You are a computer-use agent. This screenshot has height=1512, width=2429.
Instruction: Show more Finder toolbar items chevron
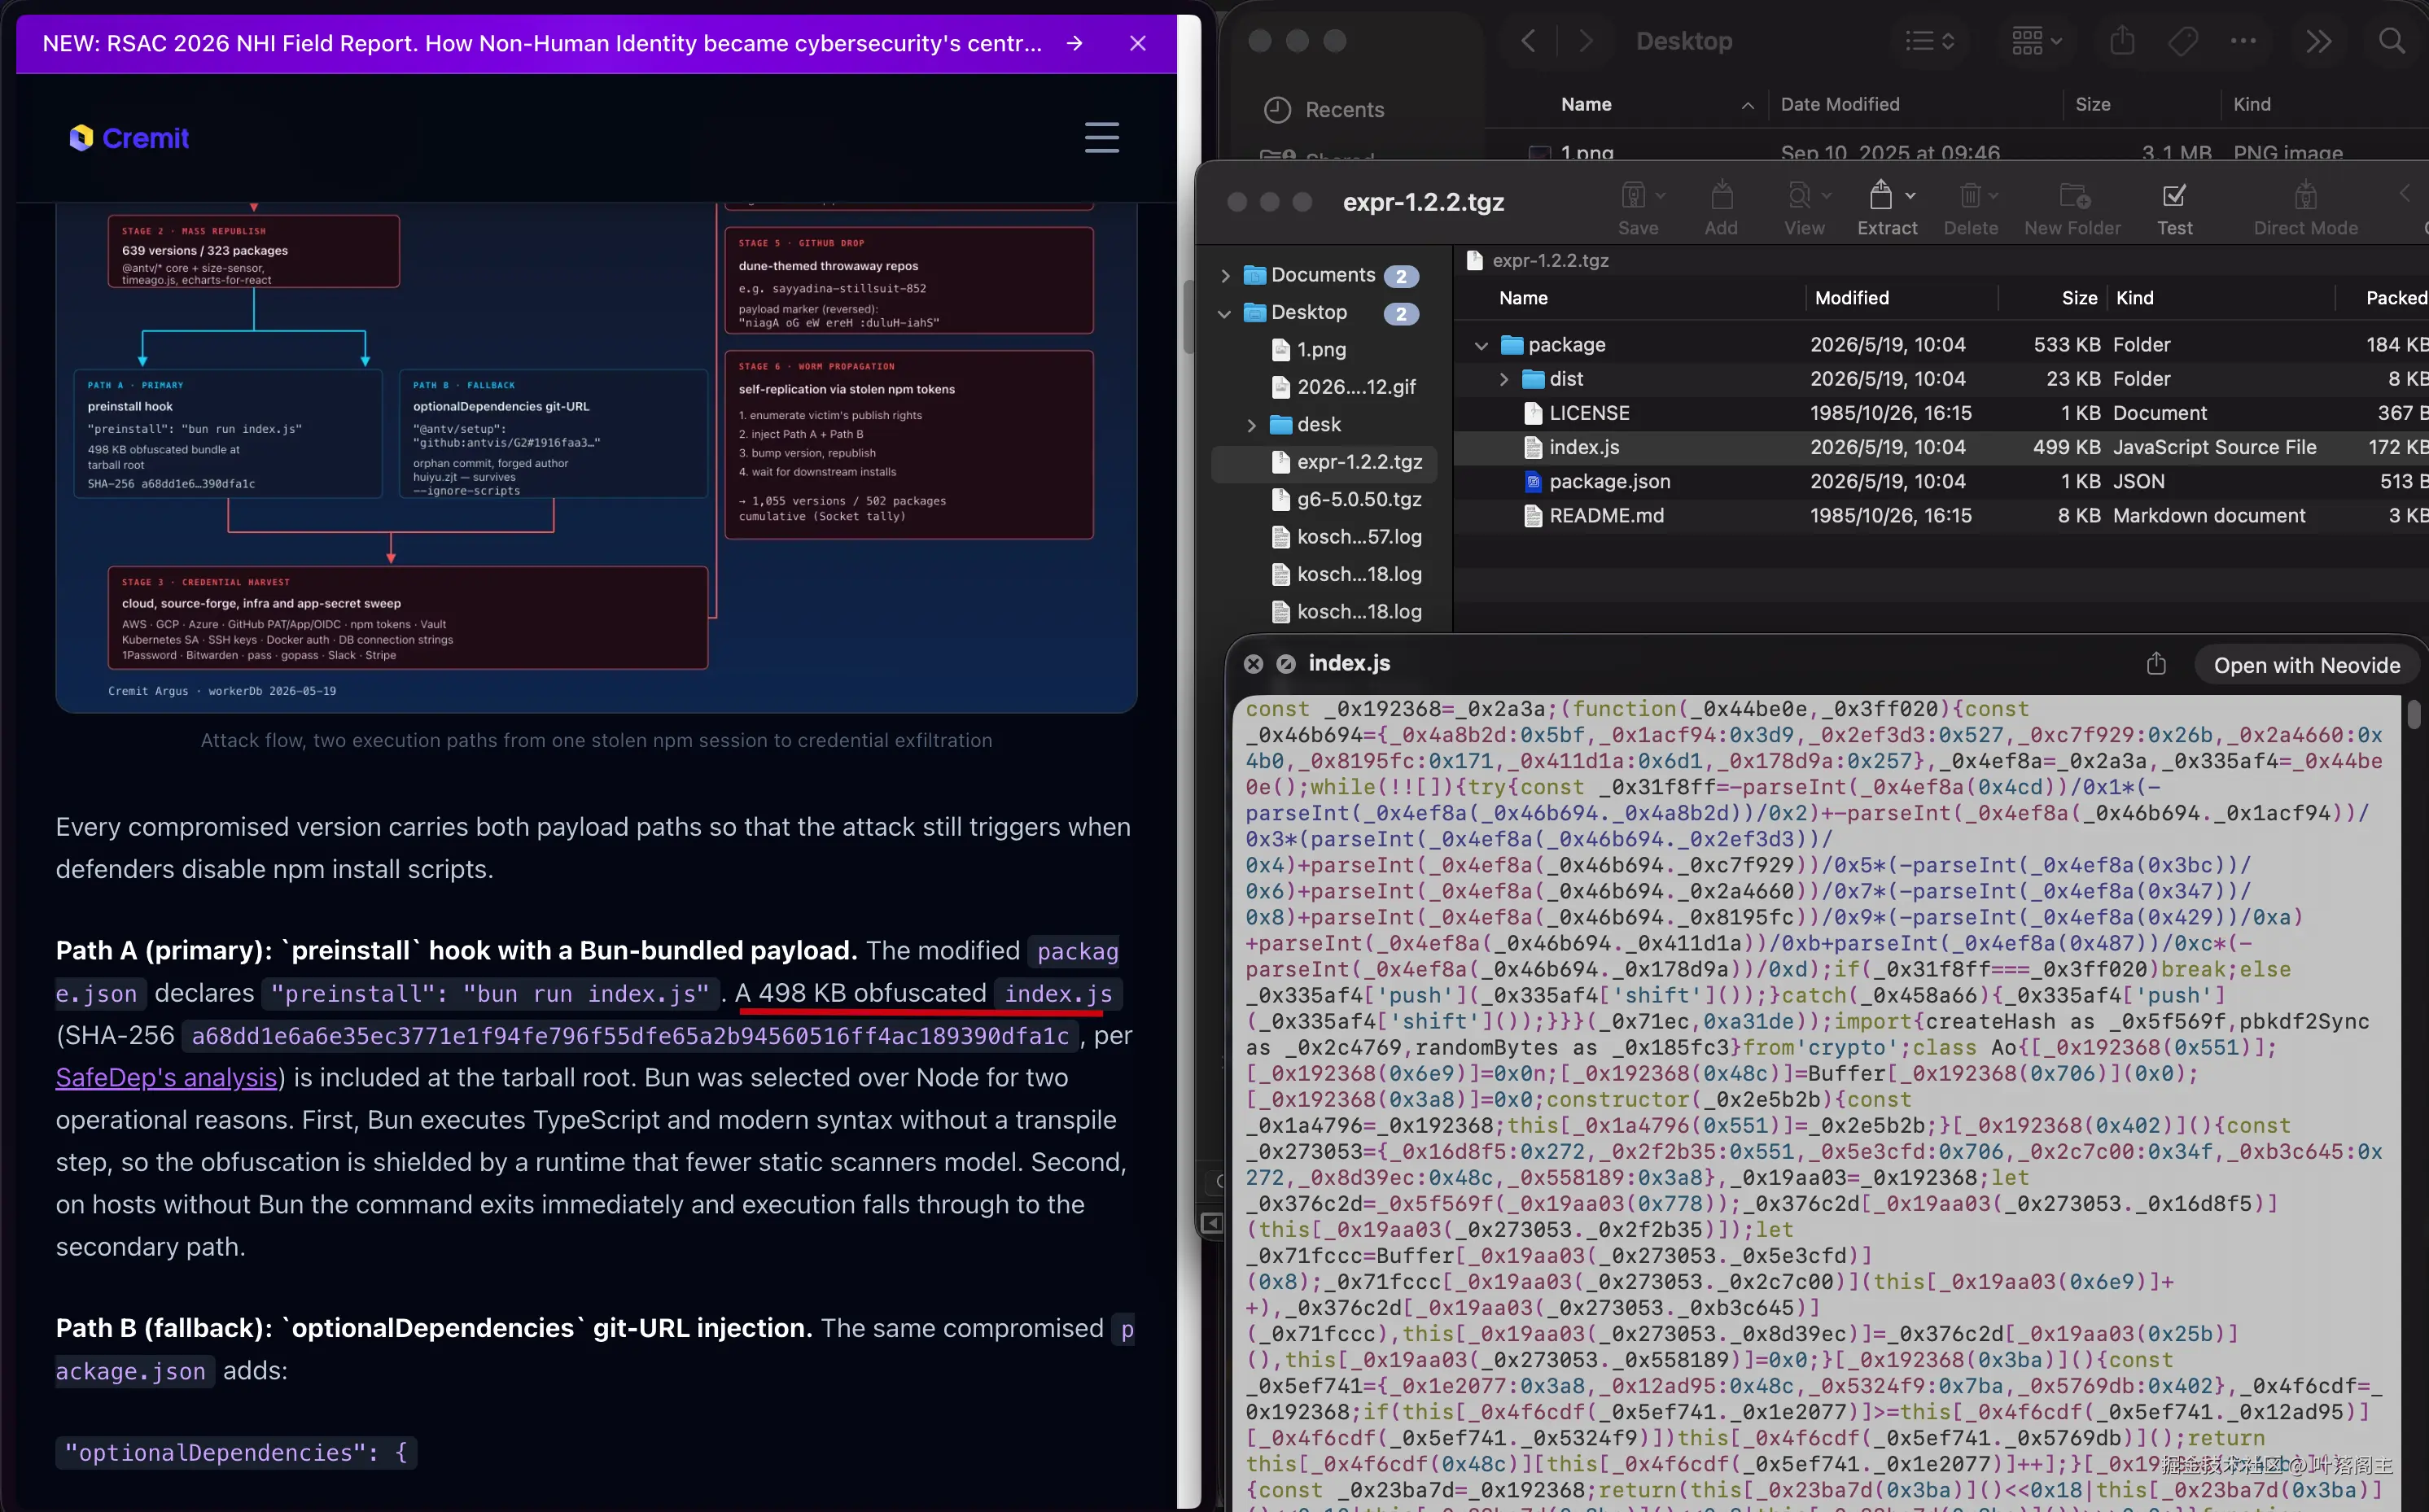click(x=2318, y=41)
